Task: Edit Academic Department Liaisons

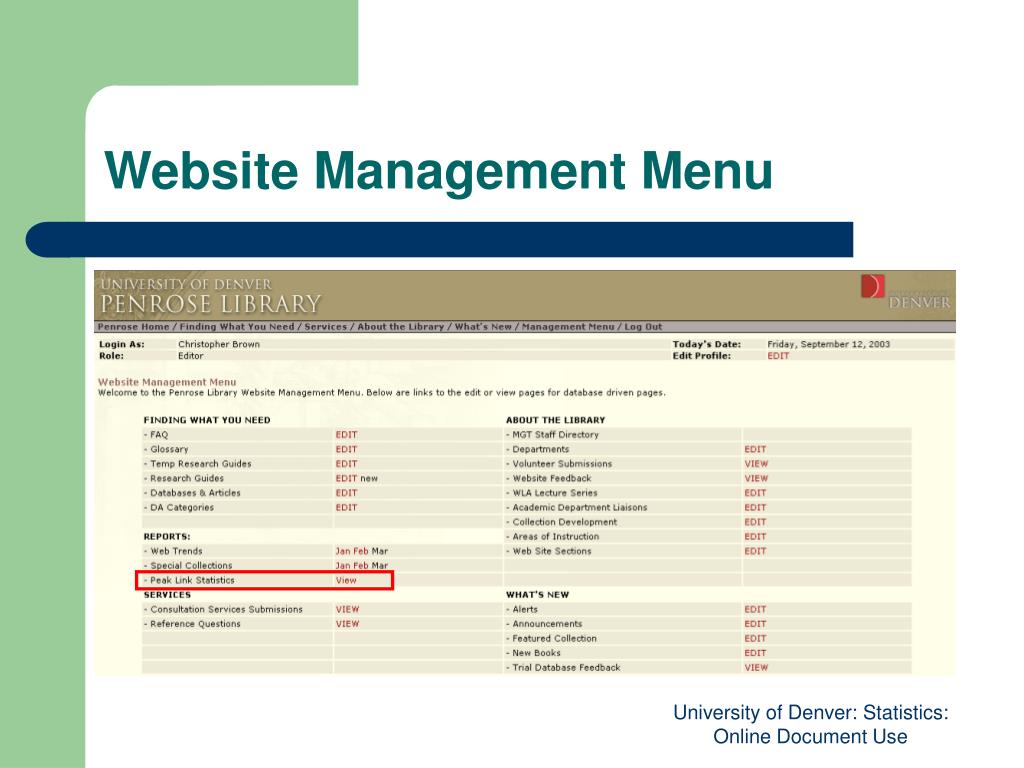Action: click(755, 507)
